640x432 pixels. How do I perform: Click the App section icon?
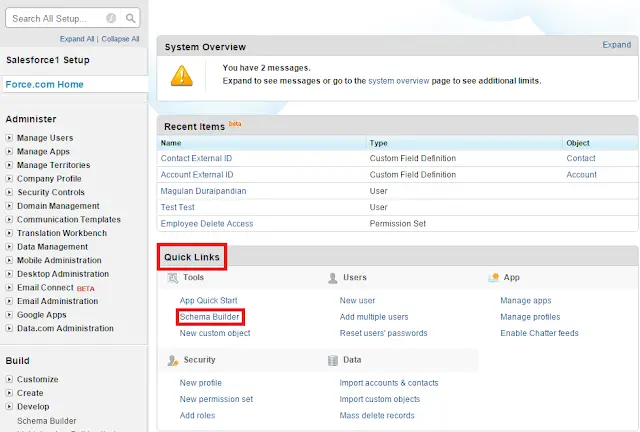tap(493, 278)
